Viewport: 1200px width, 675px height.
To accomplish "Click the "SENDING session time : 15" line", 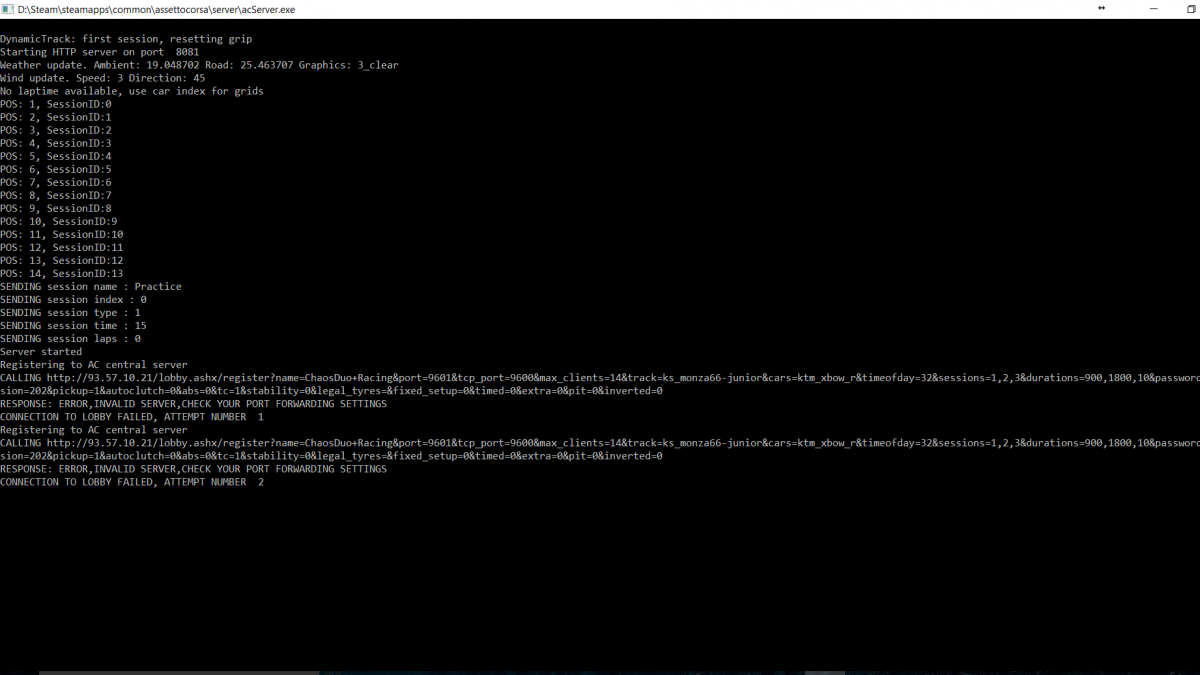I will [73, 326].
